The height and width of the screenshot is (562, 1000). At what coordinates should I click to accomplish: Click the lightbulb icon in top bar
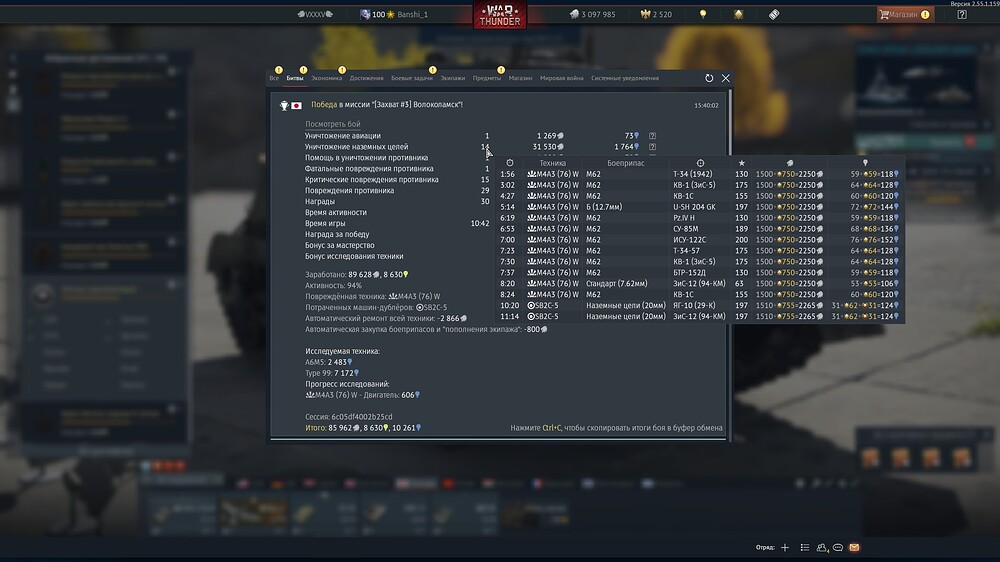703,14
